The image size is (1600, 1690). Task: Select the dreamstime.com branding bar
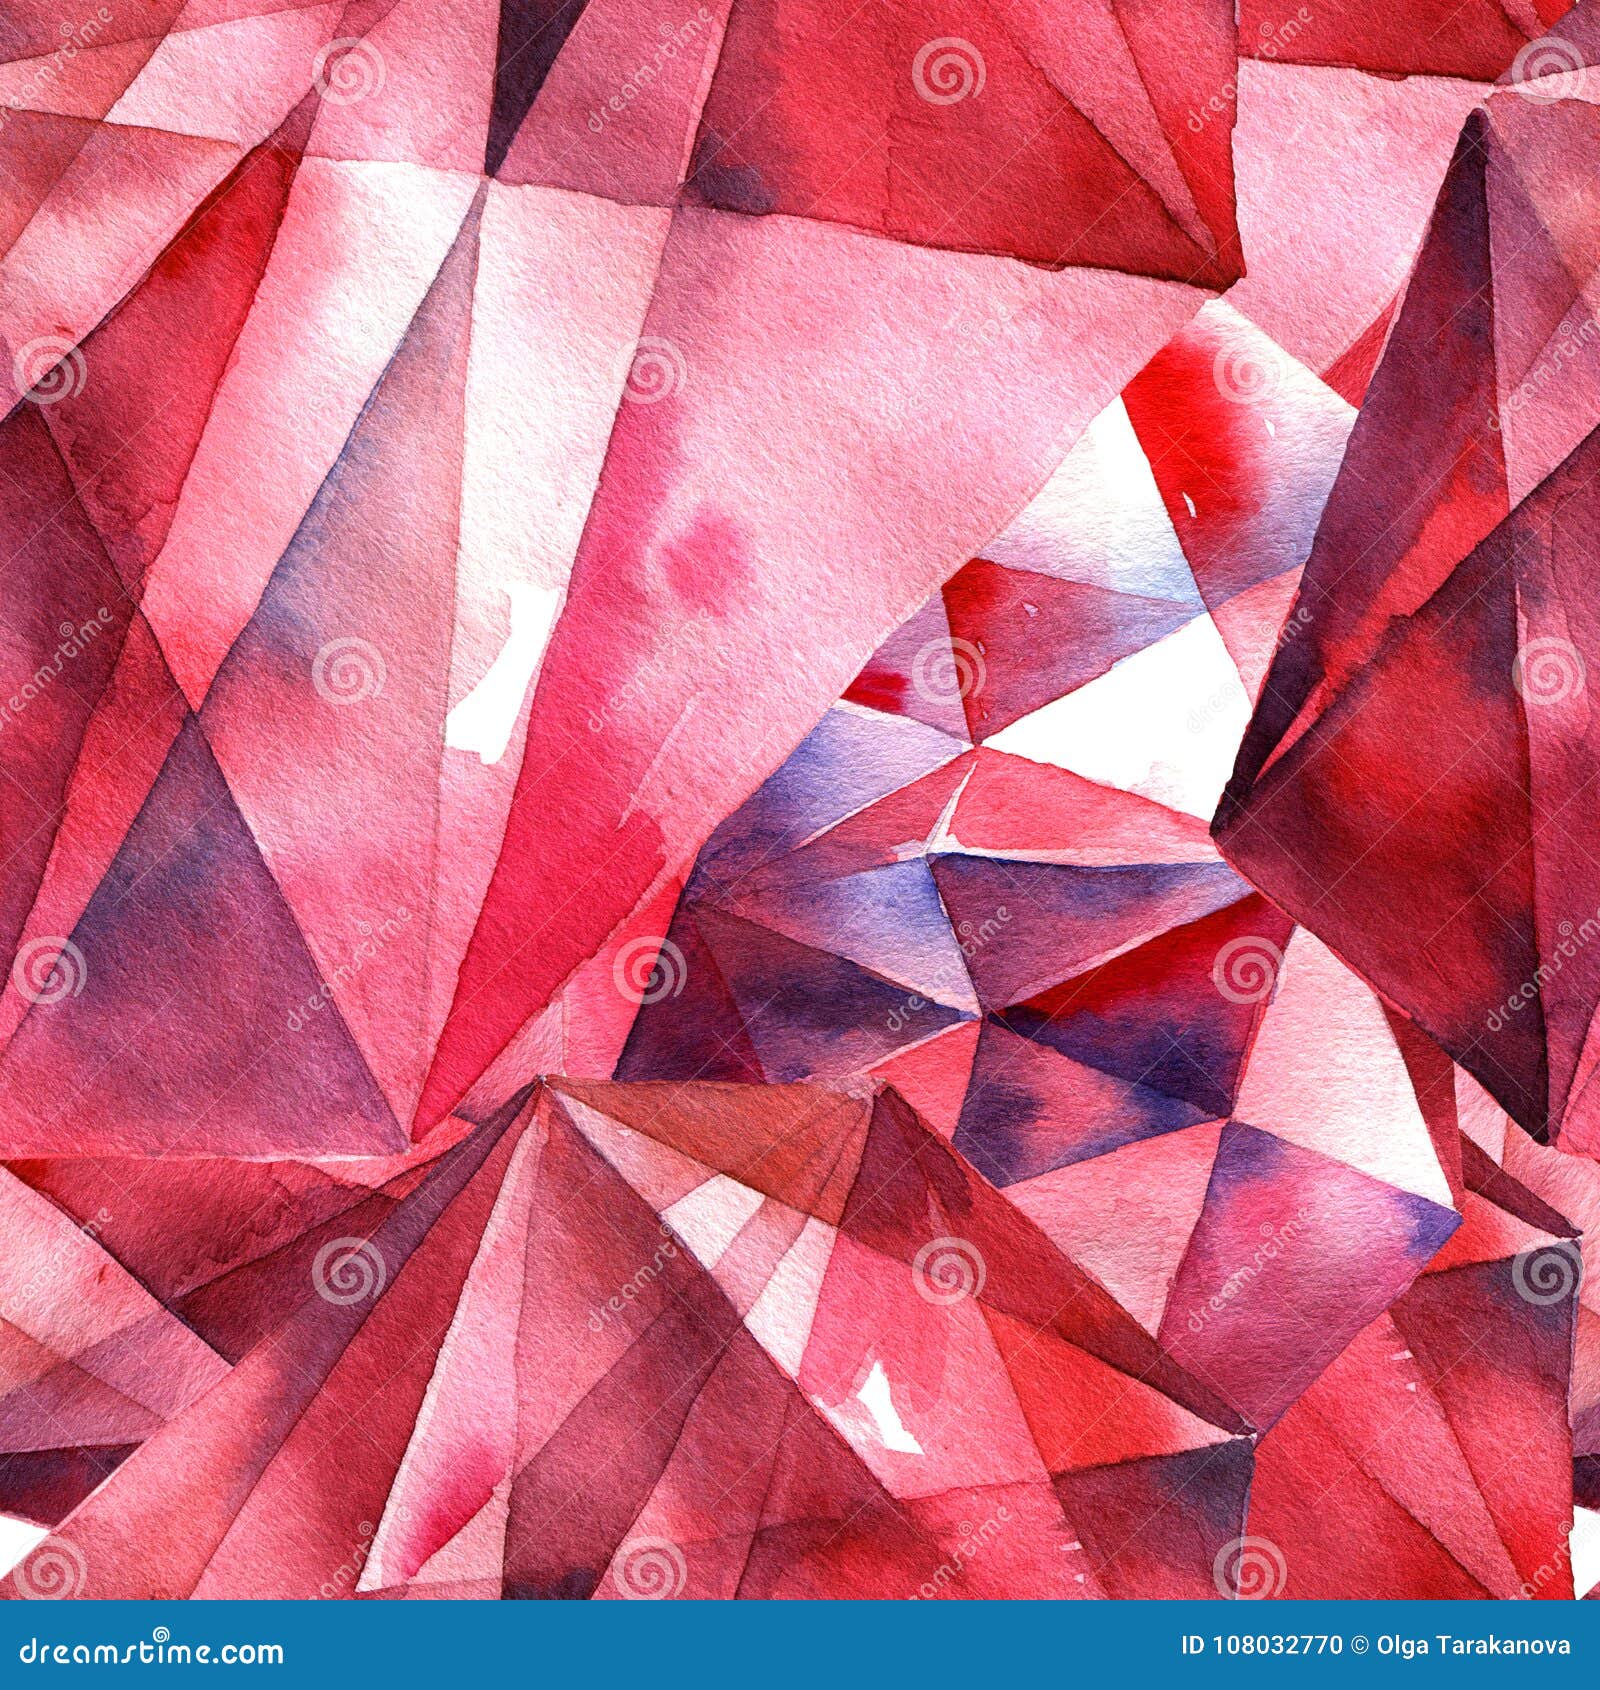(x=800, y=1645)
